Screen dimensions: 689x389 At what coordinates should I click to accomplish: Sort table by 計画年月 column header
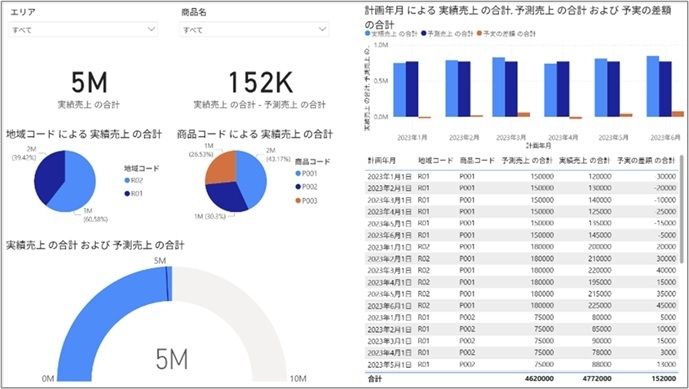(x=381, y=160)
